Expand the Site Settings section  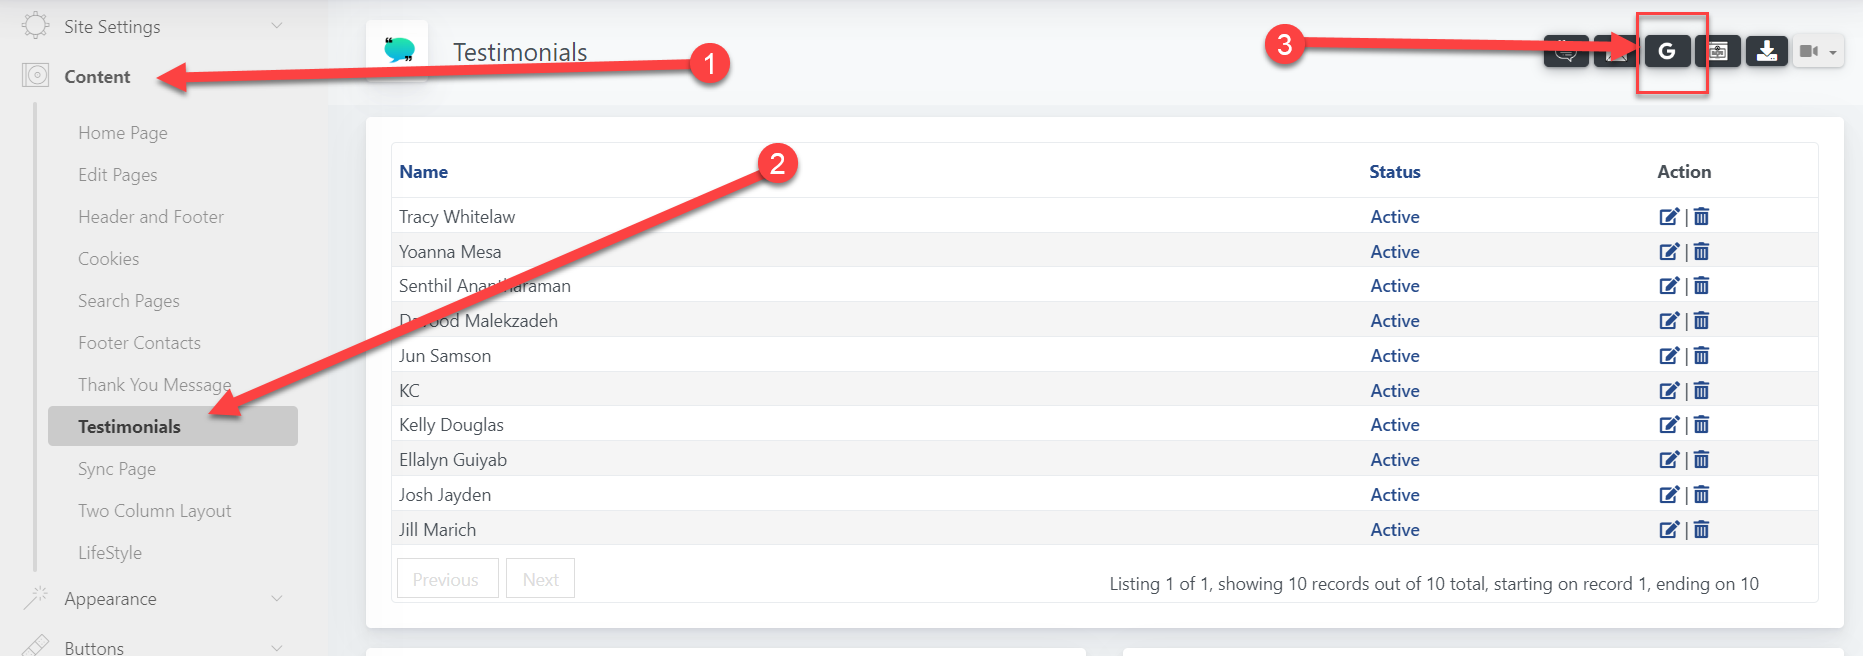(277, 26)
